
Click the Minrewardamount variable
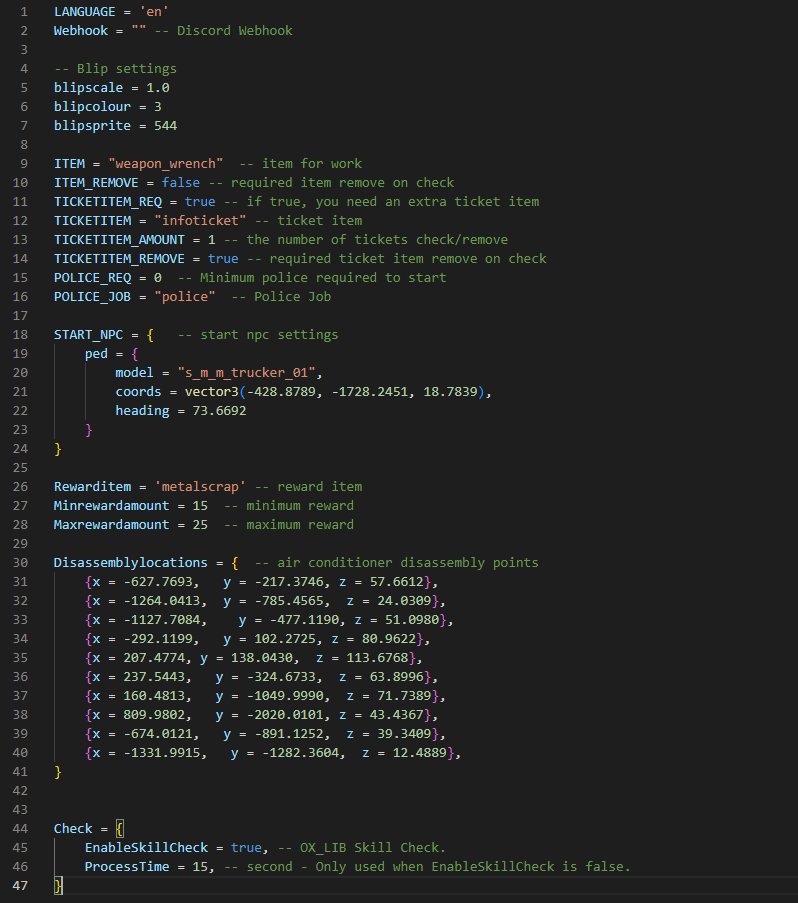[x=111, y=506]
